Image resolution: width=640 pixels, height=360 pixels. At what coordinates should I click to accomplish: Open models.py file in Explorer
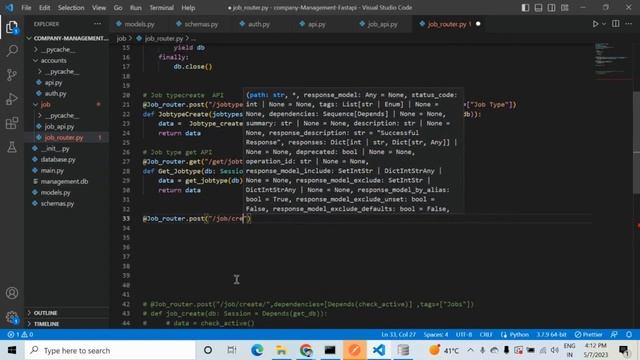coord(55,193)
